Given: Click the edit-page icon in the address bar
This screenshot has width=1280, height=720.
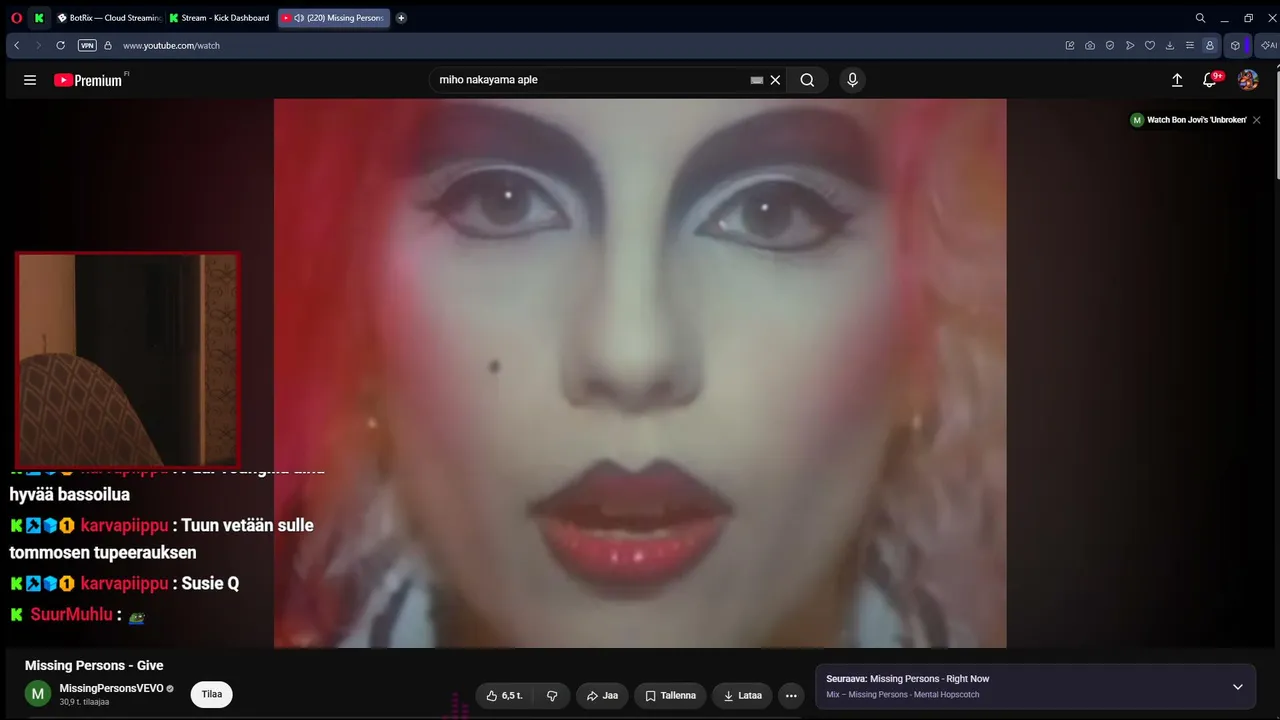Looking at the screenshot, I should click(x=1070, y=45).
